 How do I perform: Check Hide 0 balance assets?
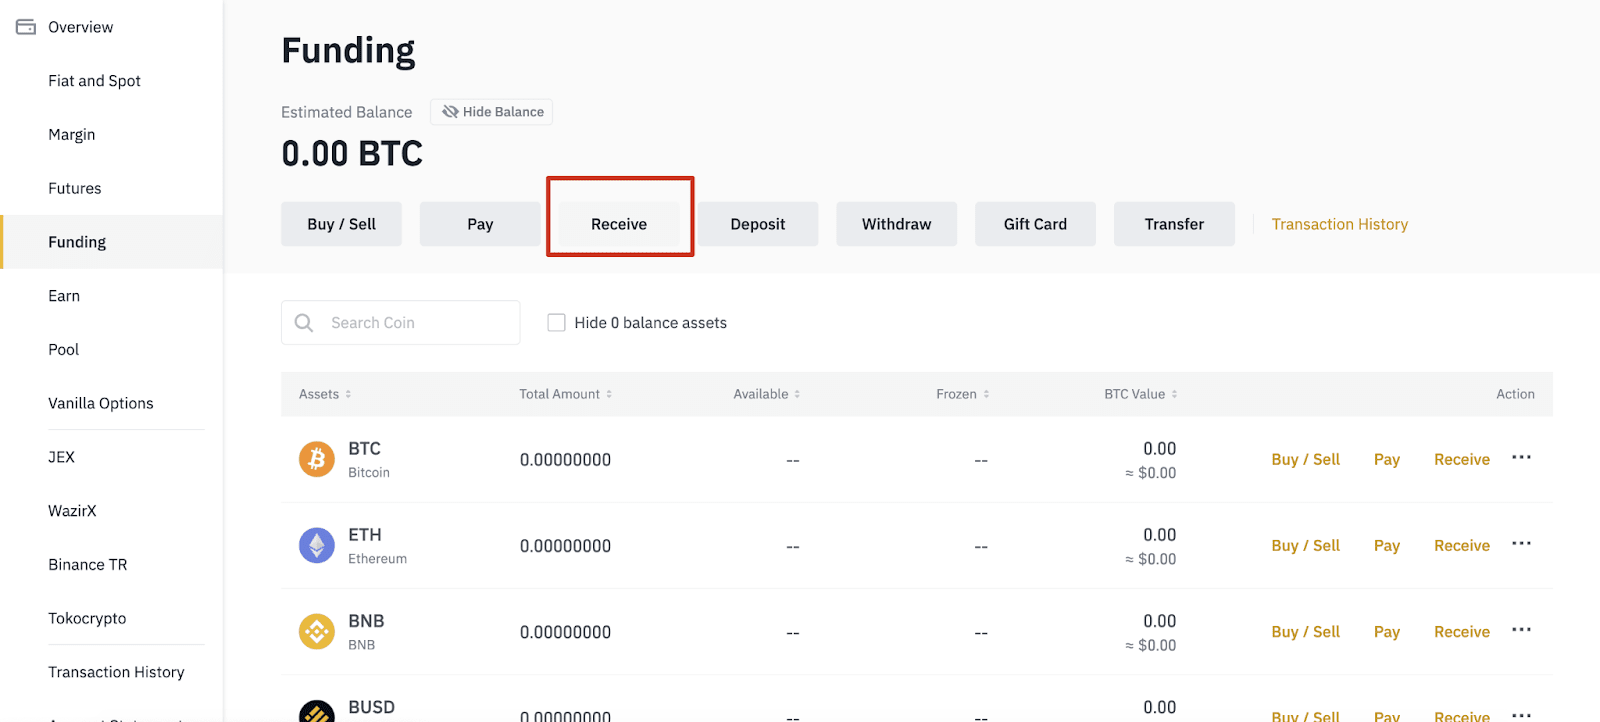point(556,322)
